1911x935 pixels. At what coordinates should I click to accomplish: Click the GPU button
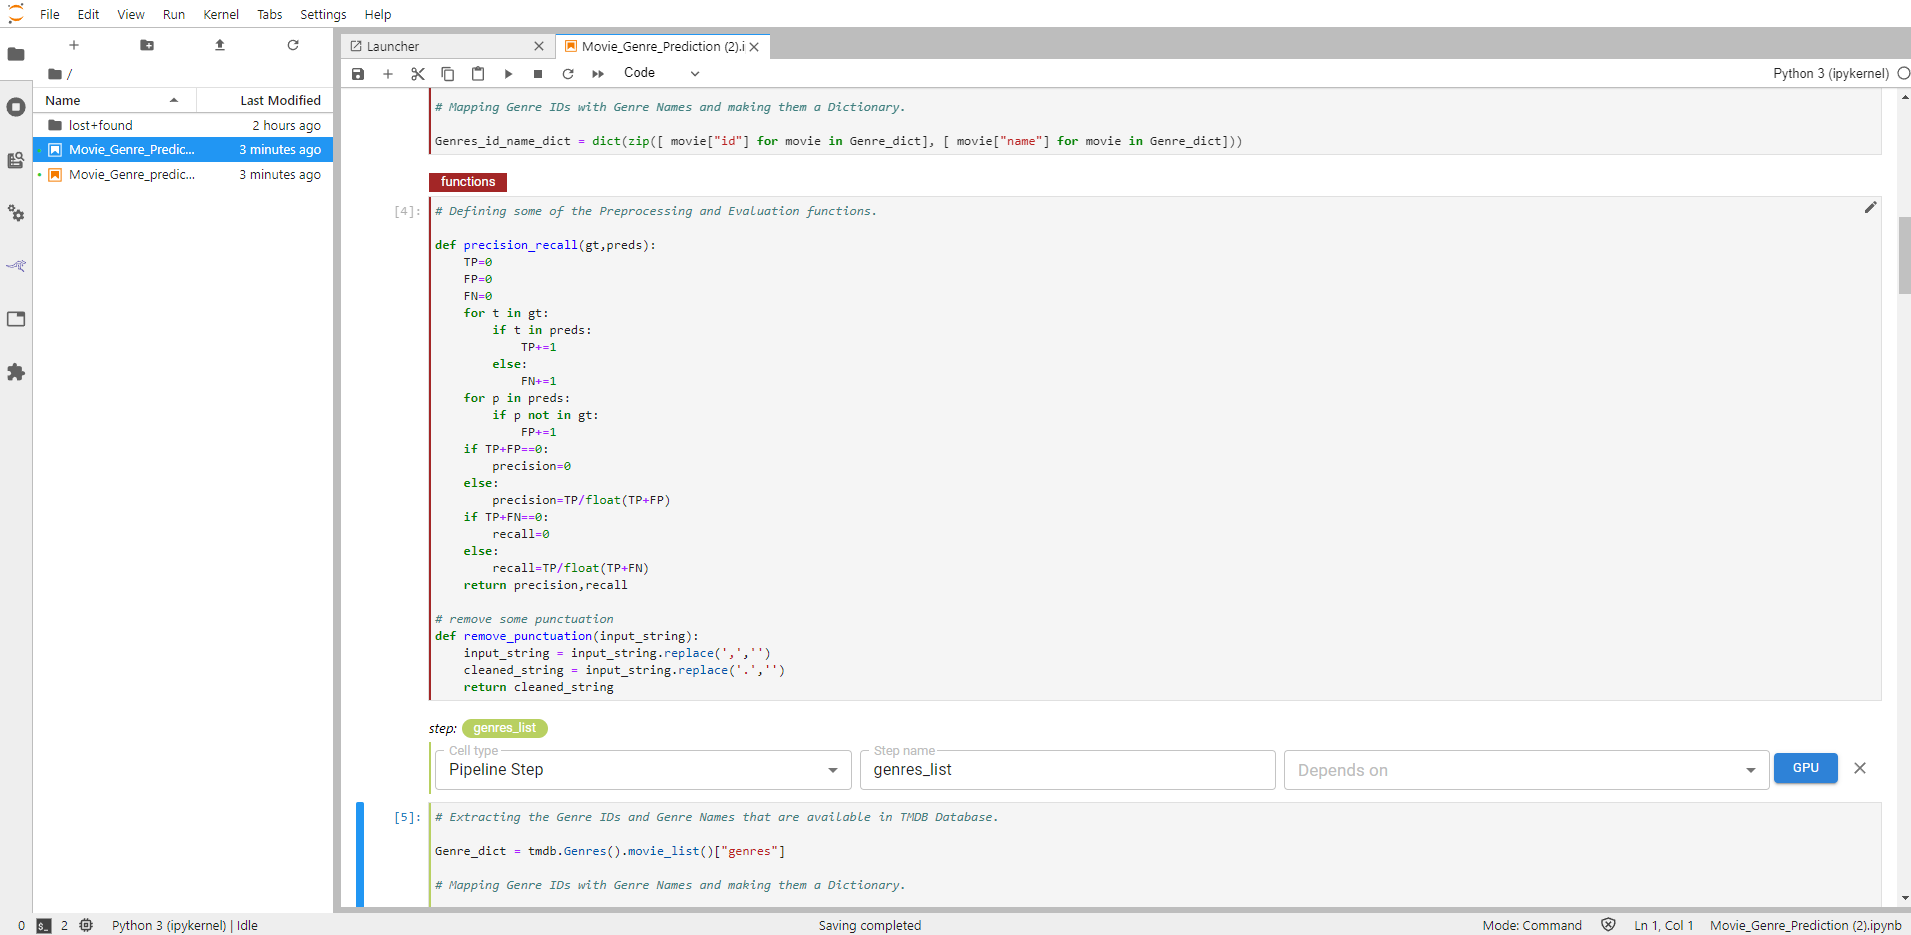click(1806, 768)
